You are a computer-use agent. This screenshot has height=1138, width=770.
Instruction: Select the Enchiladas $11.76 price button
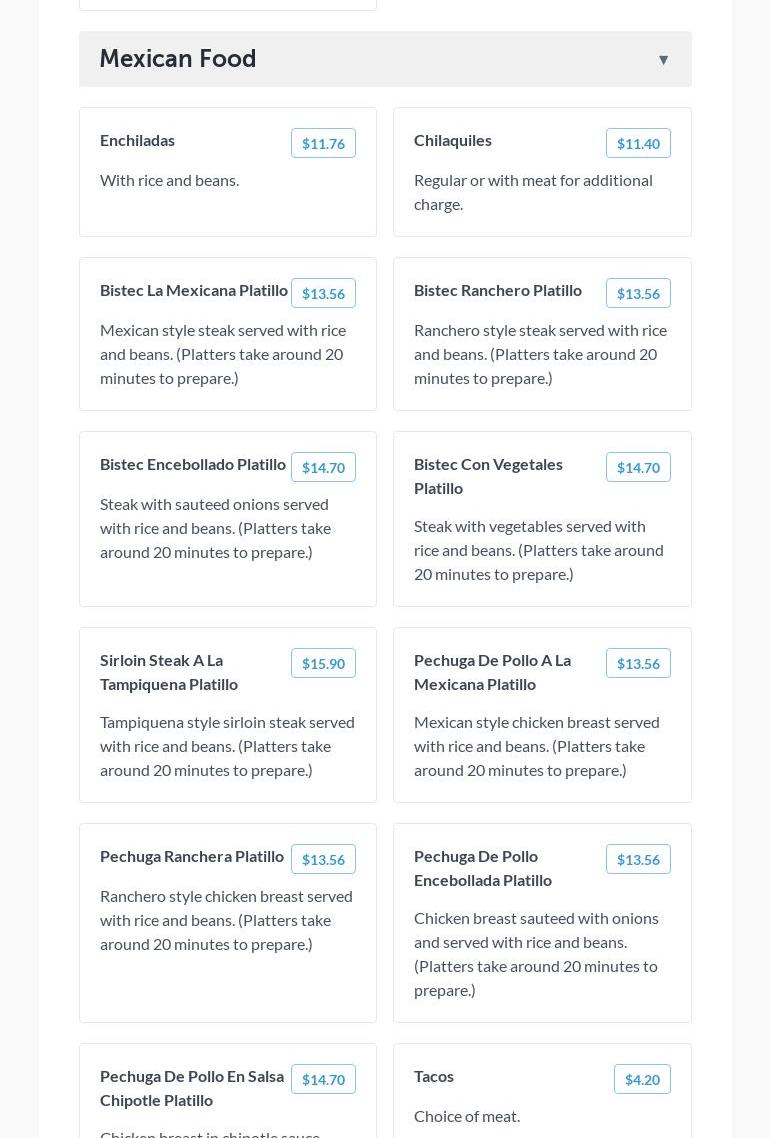click(323, 143)
